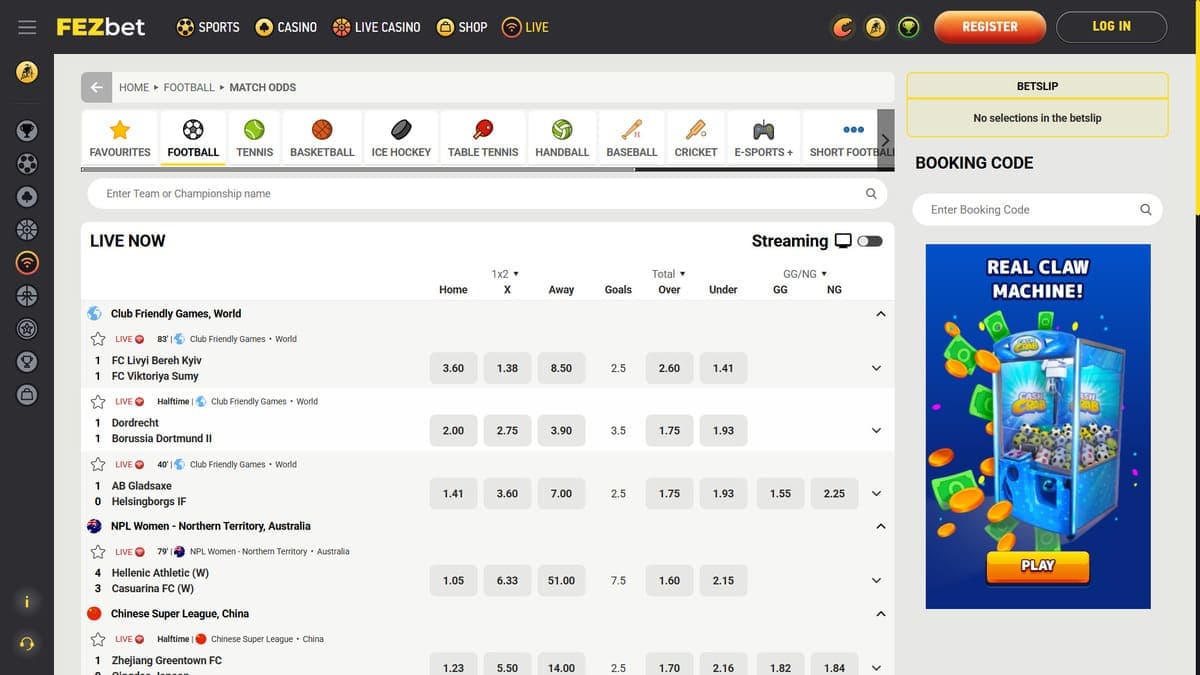Expand more markets for AB Gladsaxe match
1200x675 pixels.
(x=877, y=494)
